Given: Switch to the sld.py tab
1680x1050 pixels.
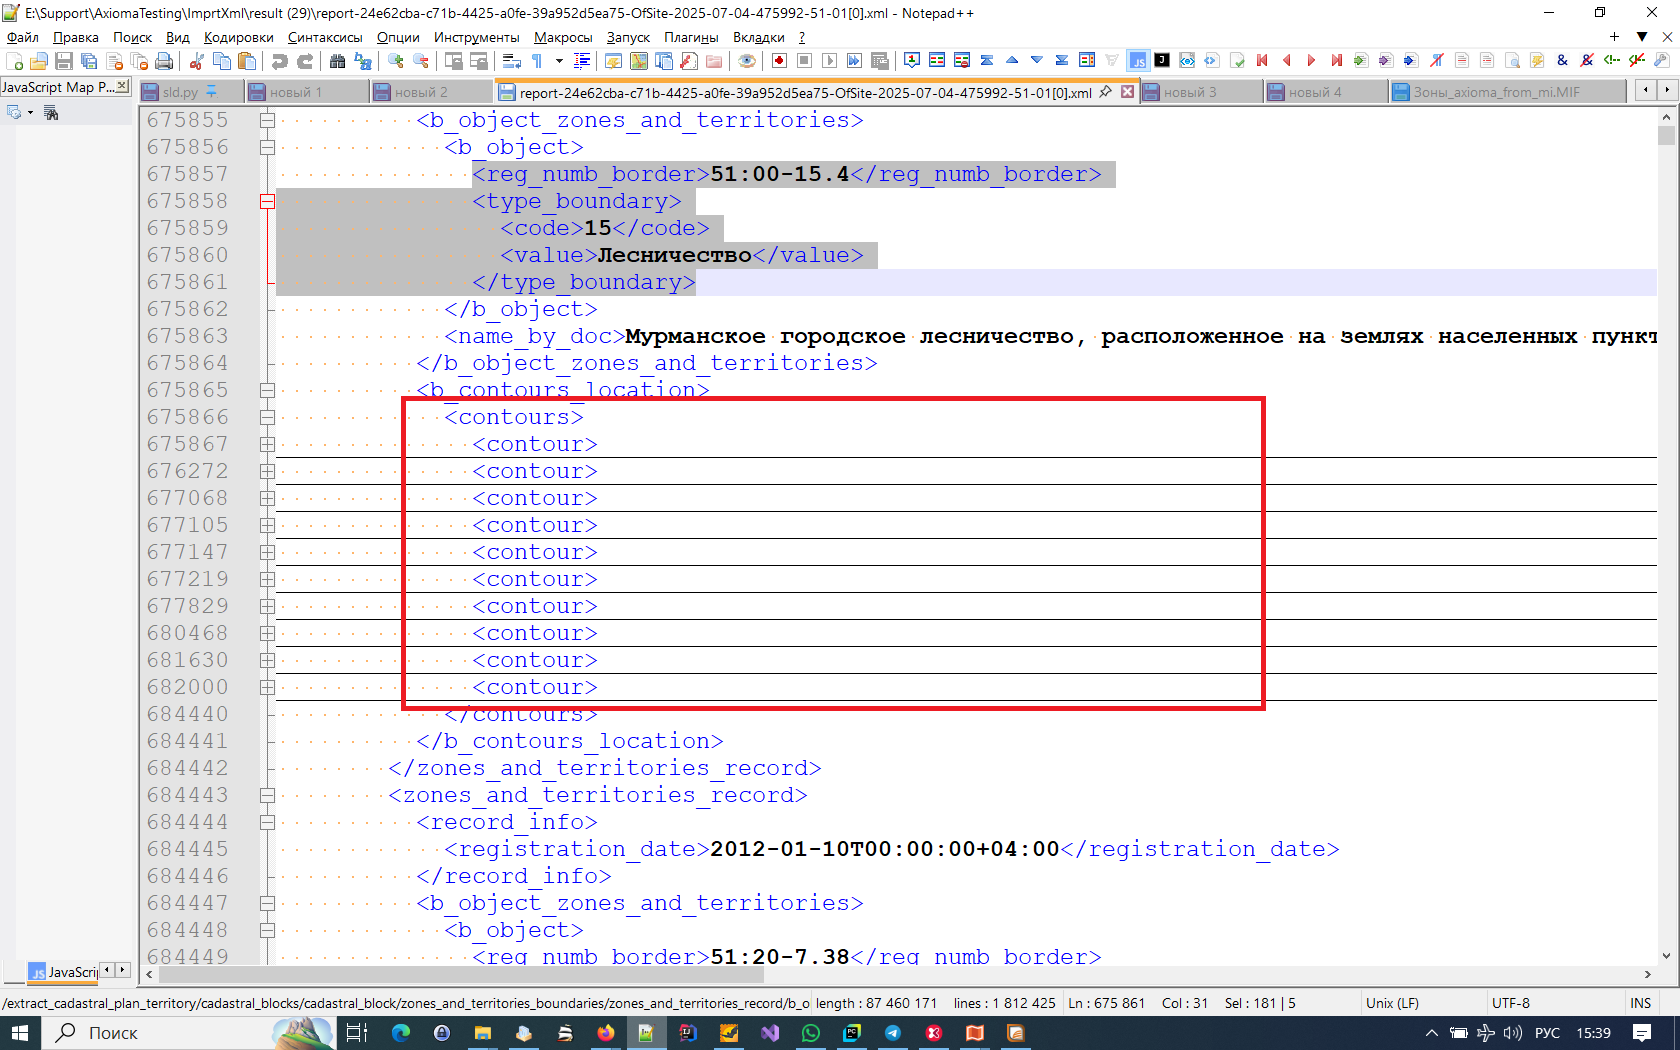Looking at the screenshot, I should click(180, 90).
